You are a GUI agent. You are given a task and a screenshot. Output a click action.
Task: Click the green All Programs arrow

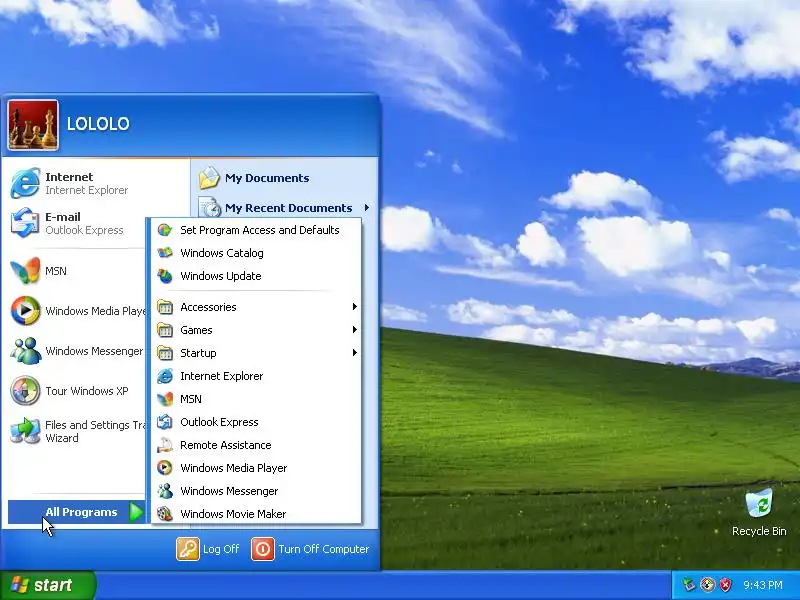136,512
